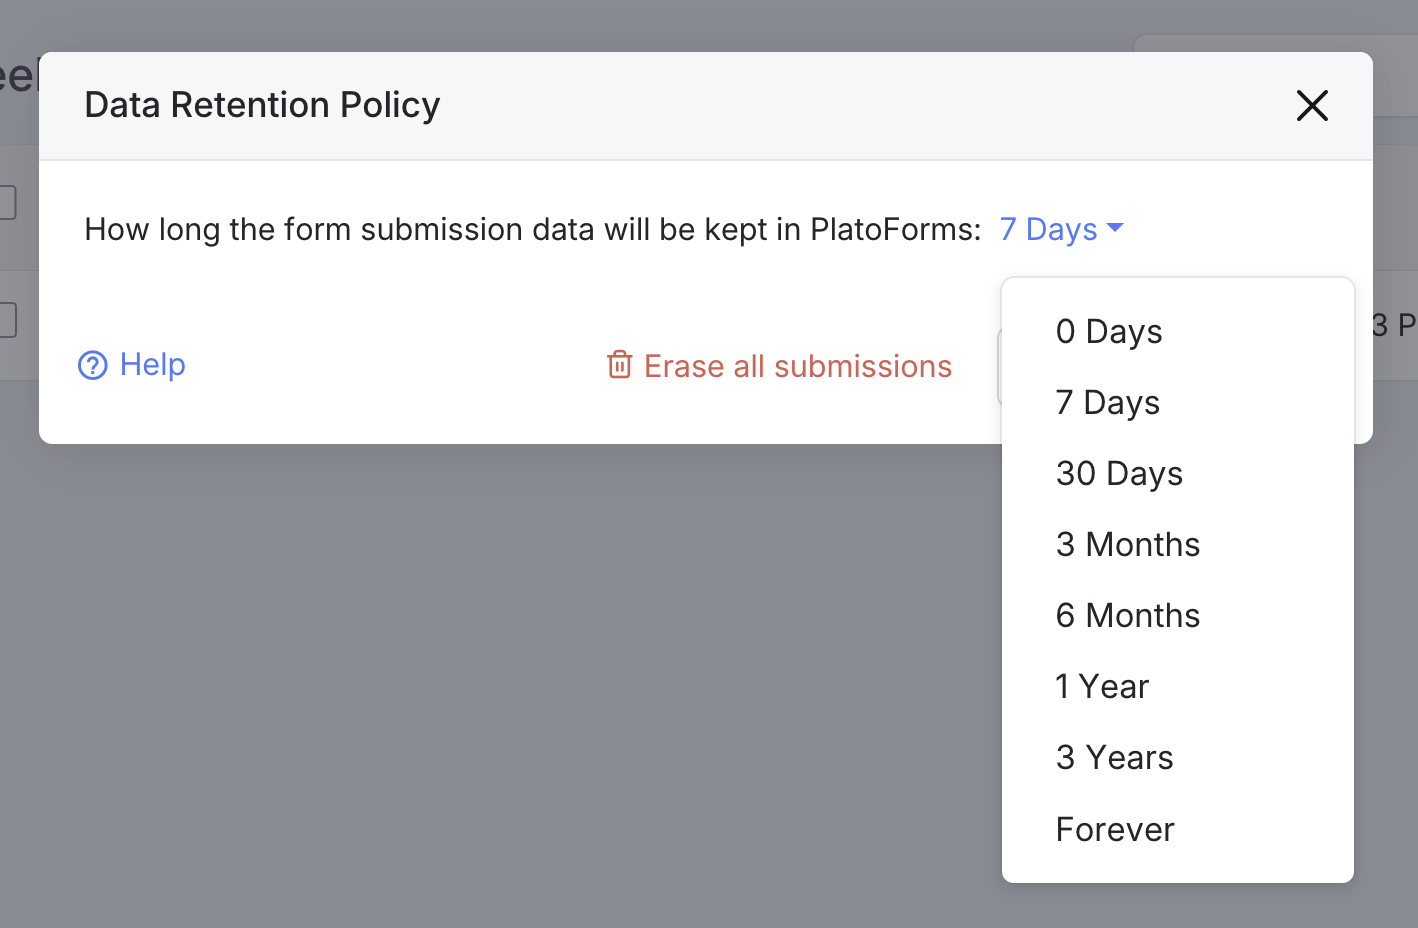Click the Erase all submissions link

pos(798,366)
